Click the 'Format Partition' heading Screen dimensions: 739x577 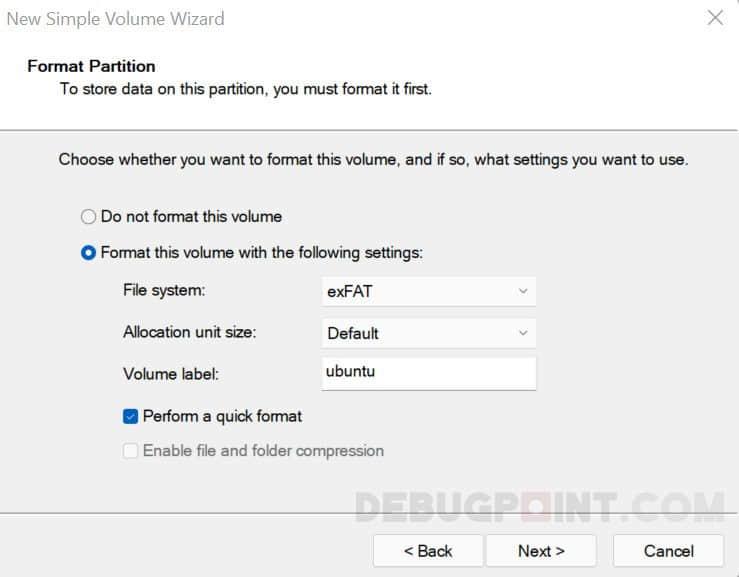[91, 66]
